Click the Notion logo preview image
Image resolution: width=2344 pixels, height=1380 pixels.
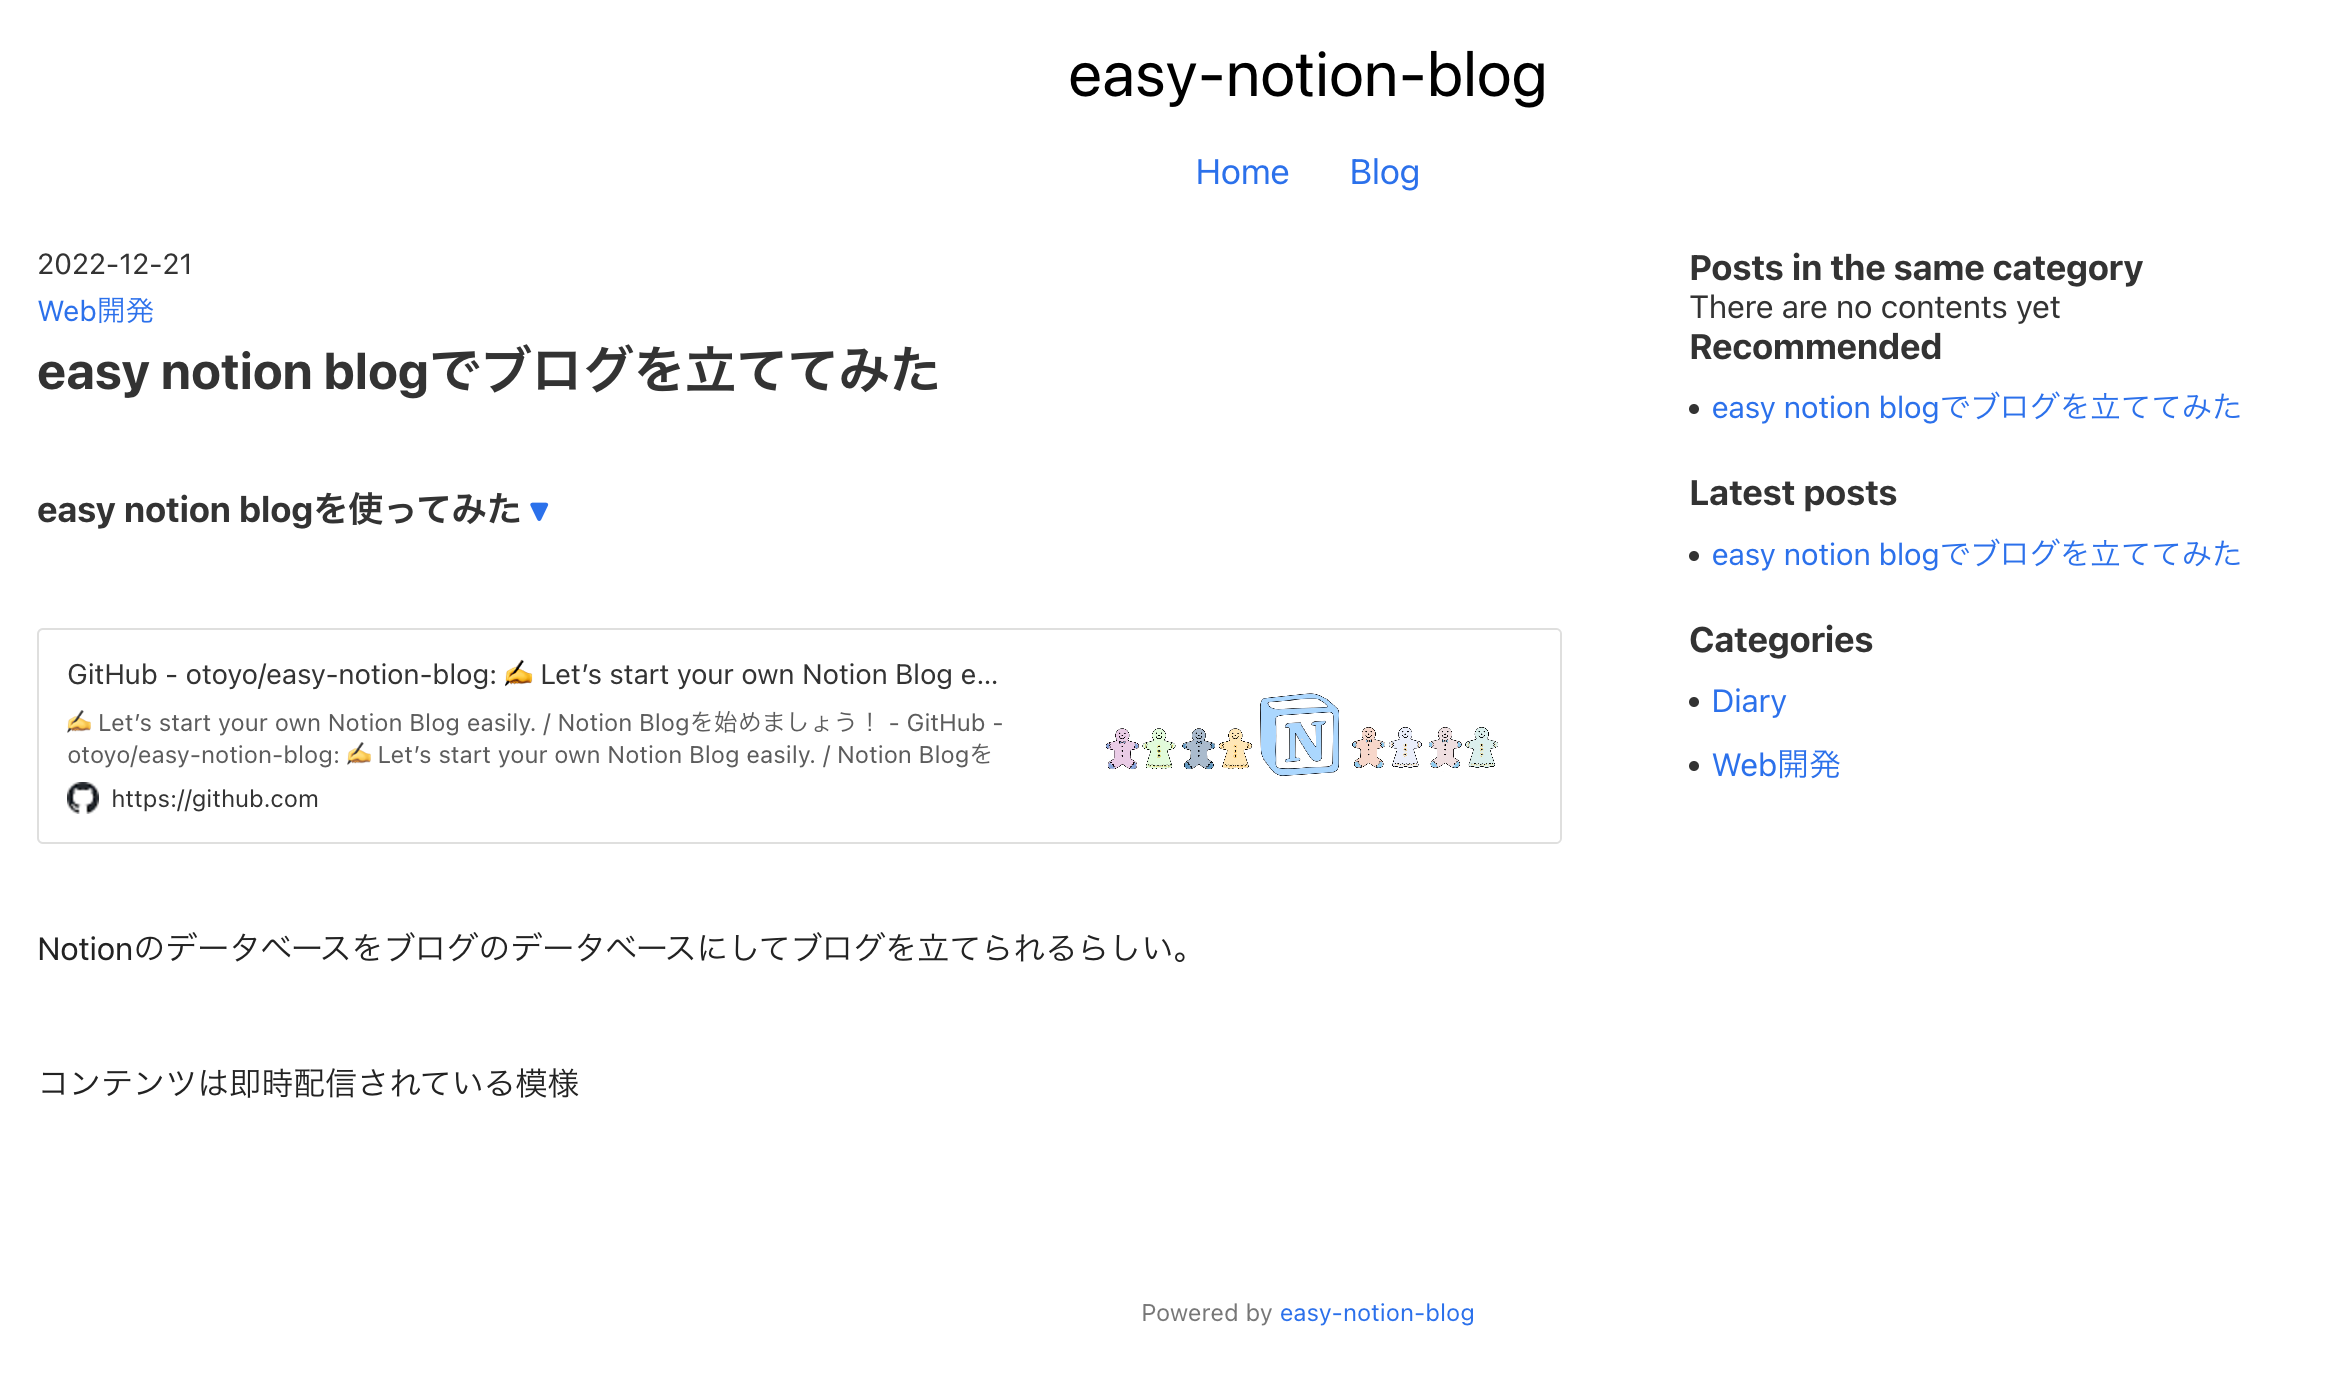click(1300, 735)
